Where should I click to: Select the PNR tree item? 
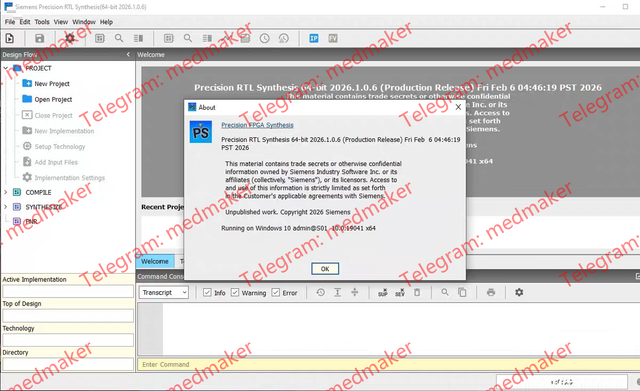click(31, 222)
